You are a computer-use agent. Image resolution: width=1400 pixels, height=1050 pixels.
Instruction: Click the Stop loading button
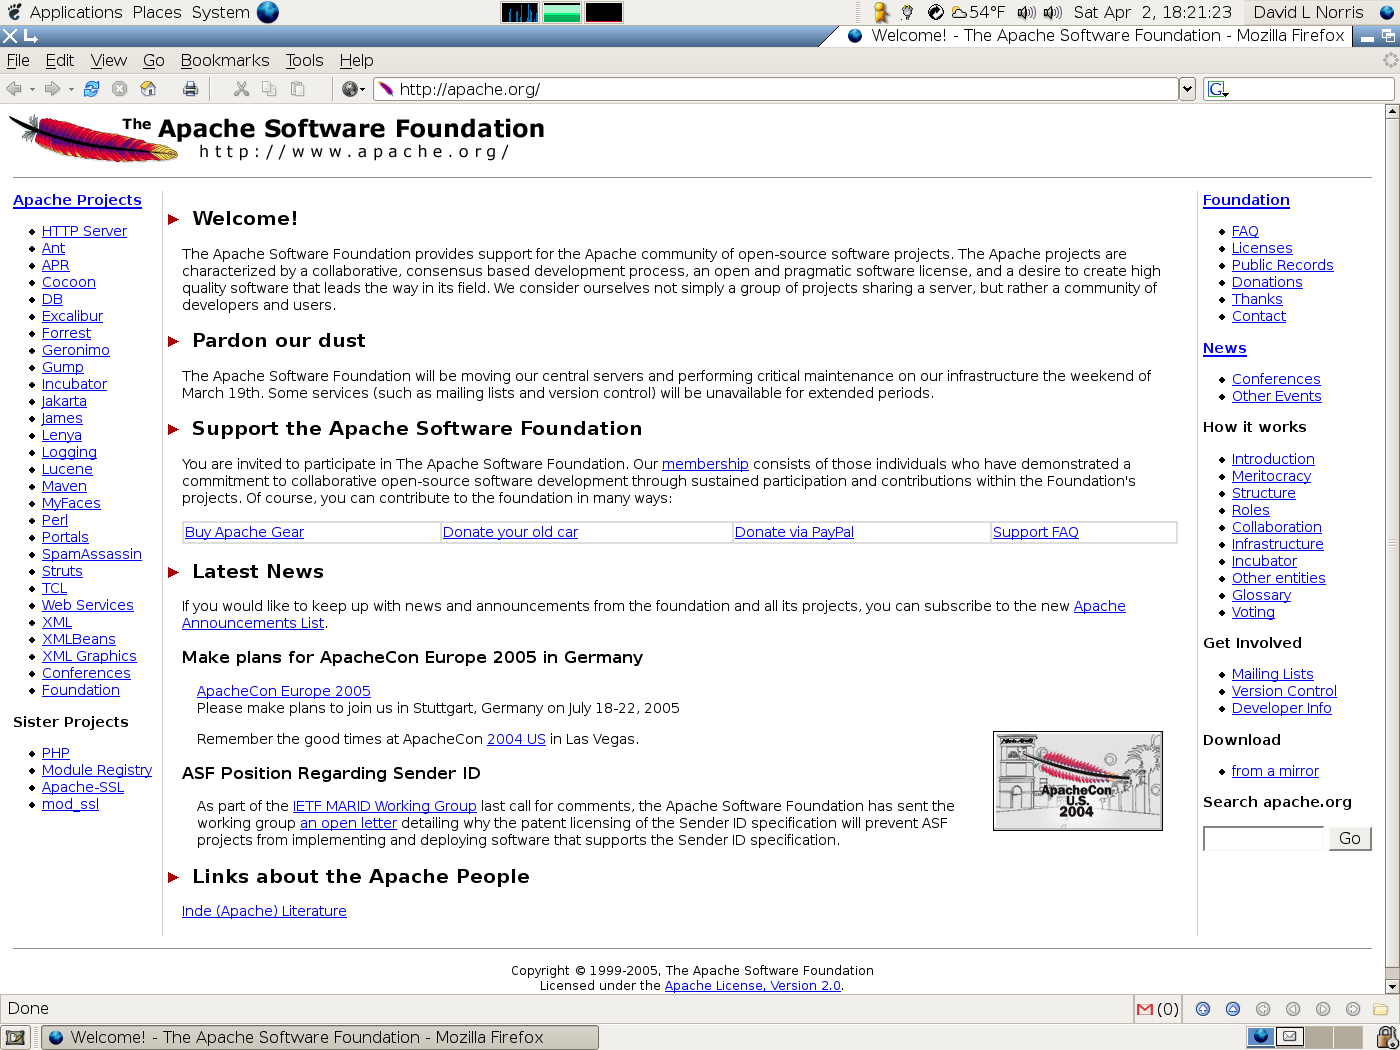tap(120, 89)
